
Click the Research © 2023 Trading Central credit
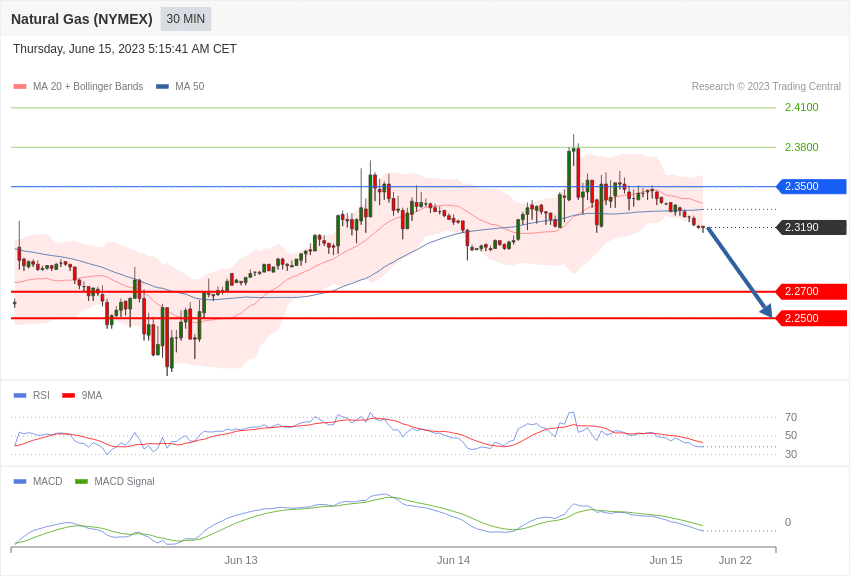click(x=766, y=86)
